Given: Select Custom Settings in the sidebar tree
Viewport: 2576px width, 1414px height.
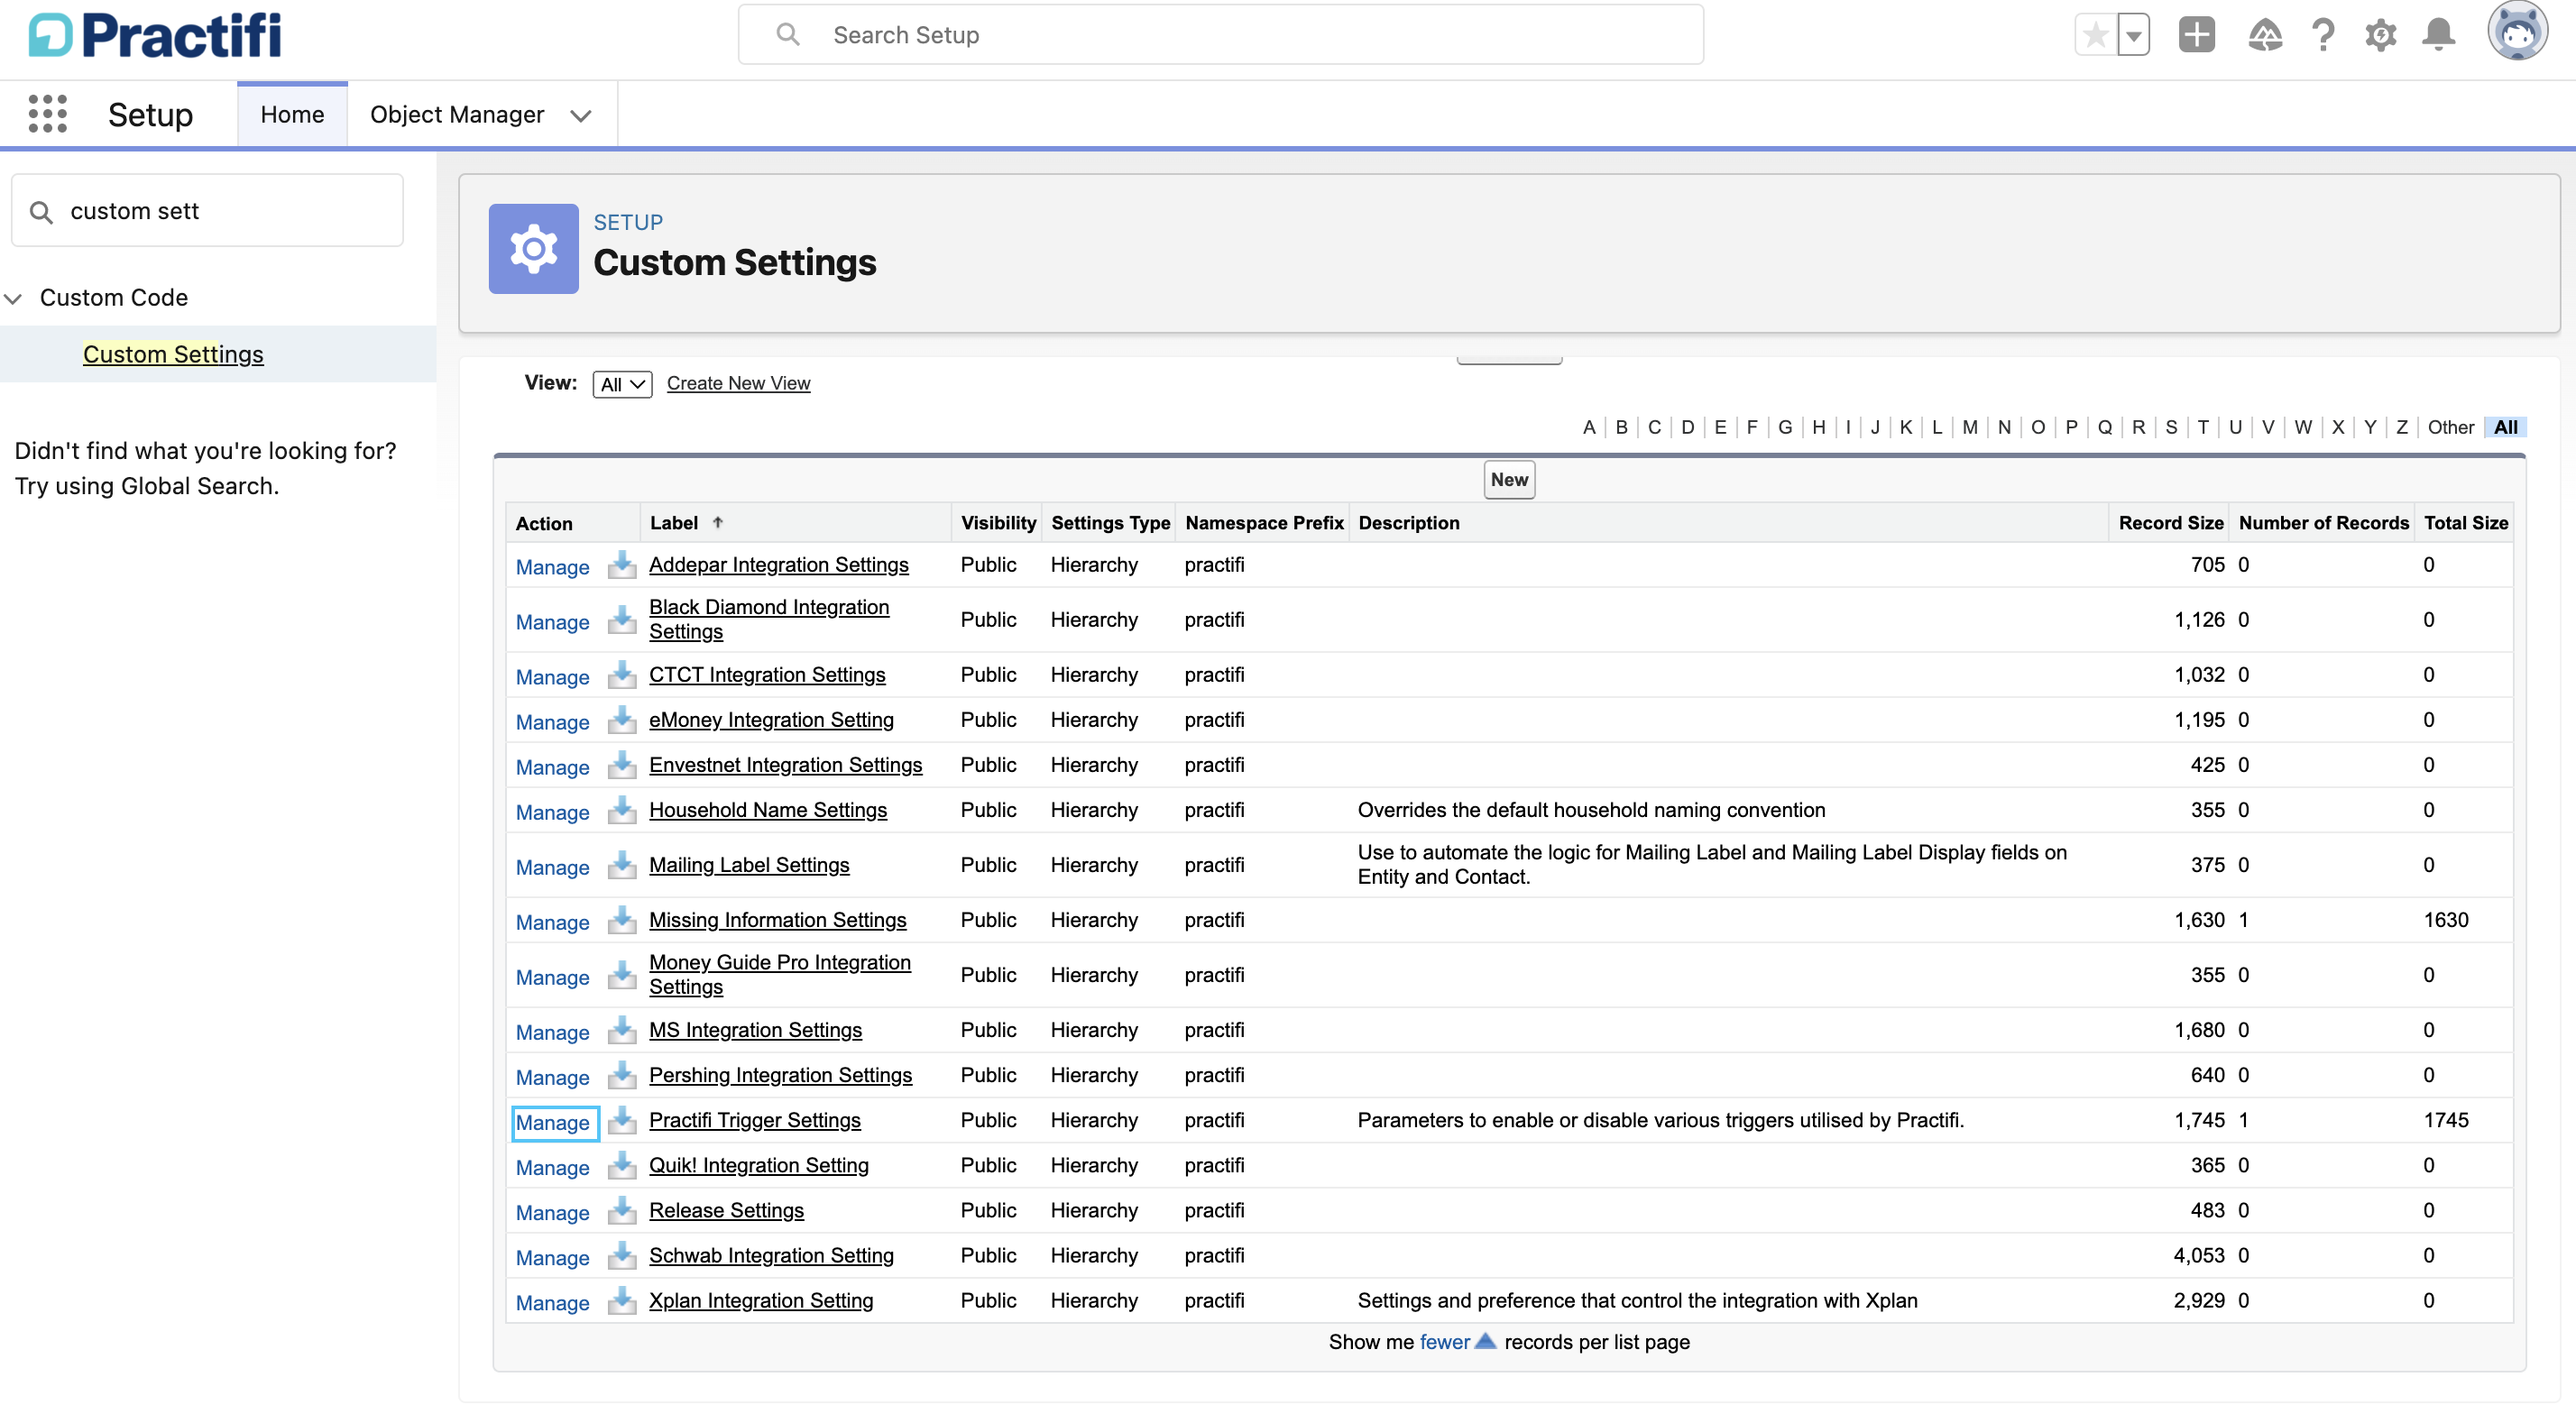Looking at the screenshot, I should tap(173, 354).
